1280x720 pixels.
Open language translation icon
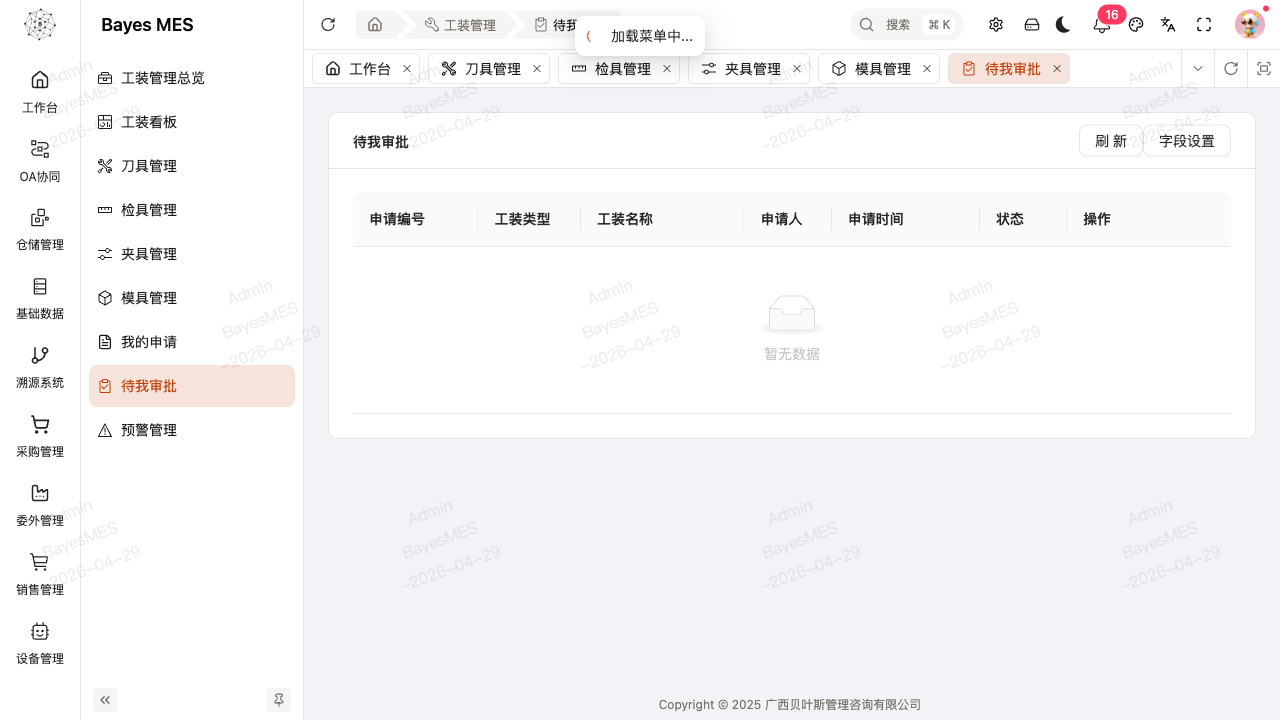1168,25
